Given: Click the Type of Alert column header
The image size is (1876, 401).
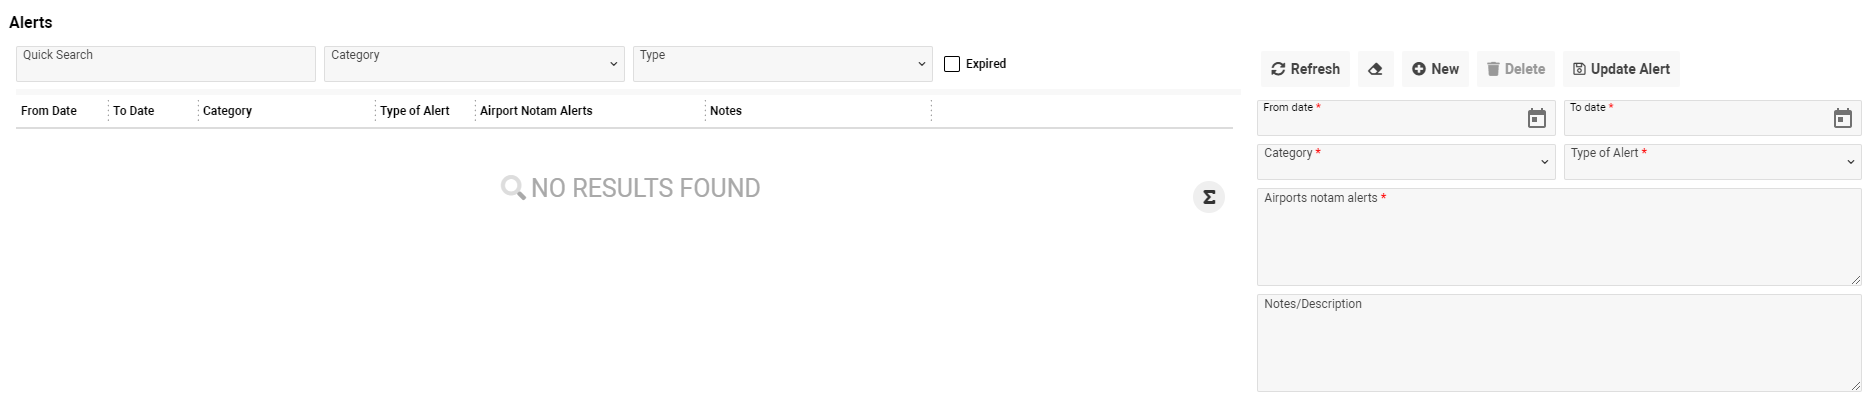Looking at the screenshot, I should 415,111.
